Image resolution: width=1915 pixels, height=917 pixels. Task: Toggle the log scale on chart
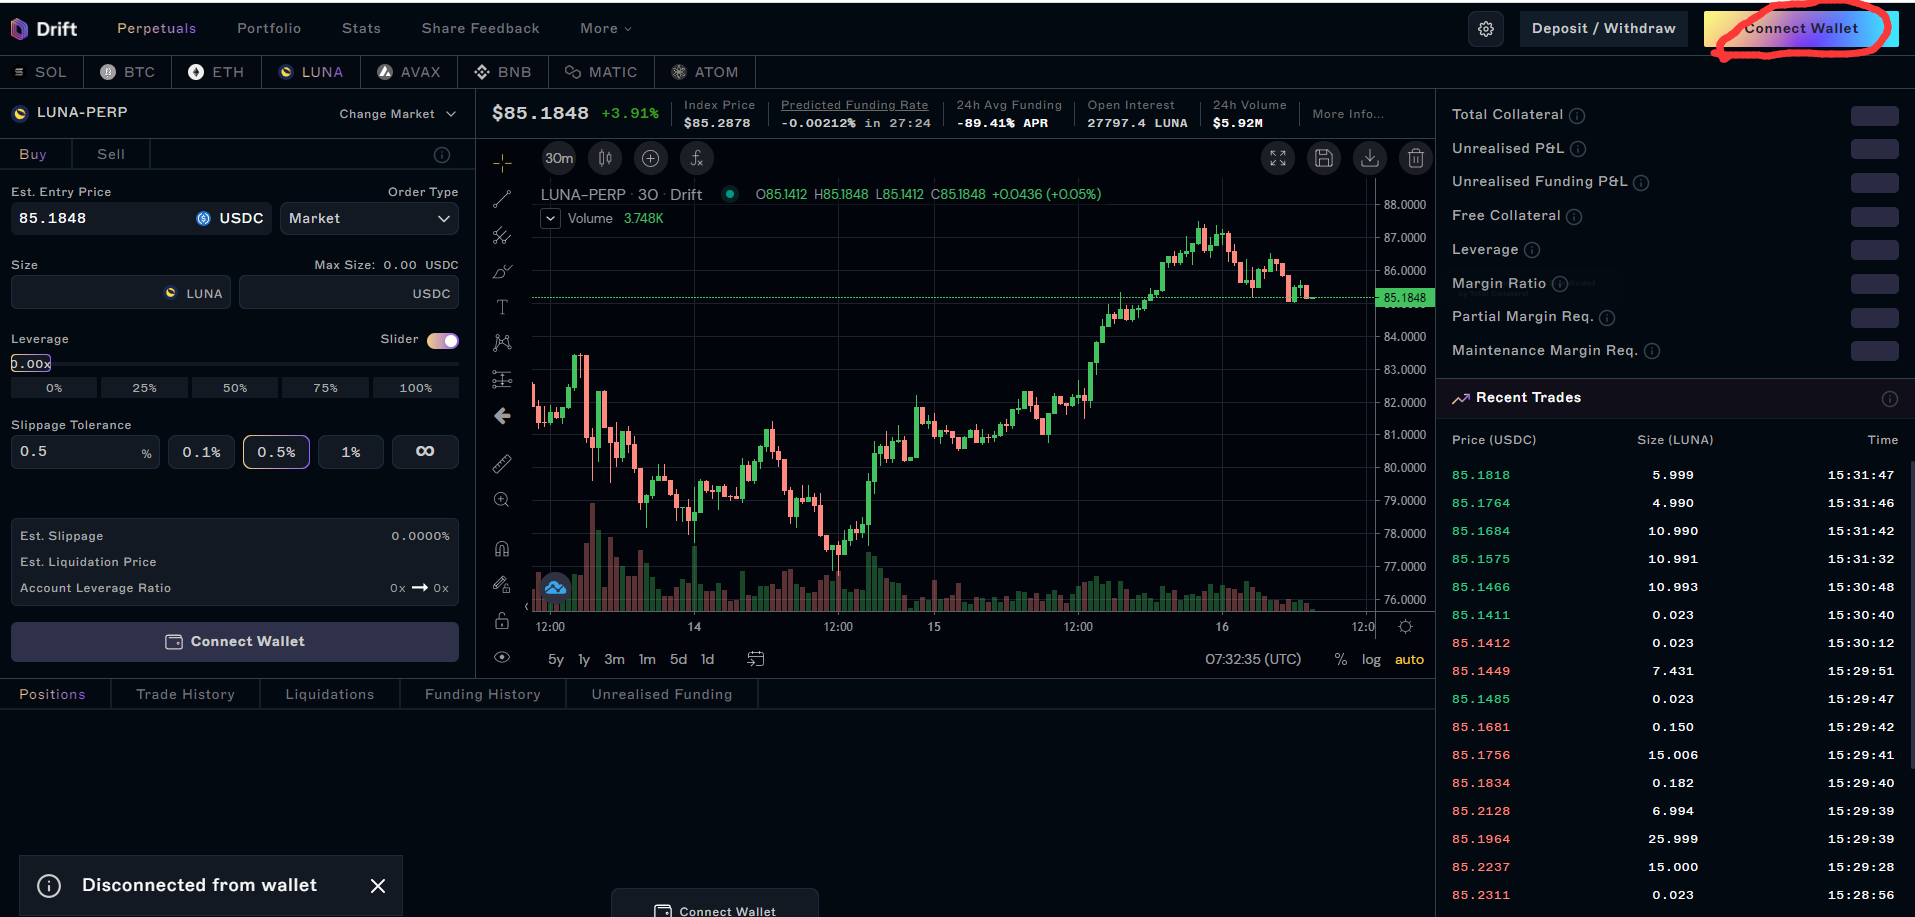1371,660
